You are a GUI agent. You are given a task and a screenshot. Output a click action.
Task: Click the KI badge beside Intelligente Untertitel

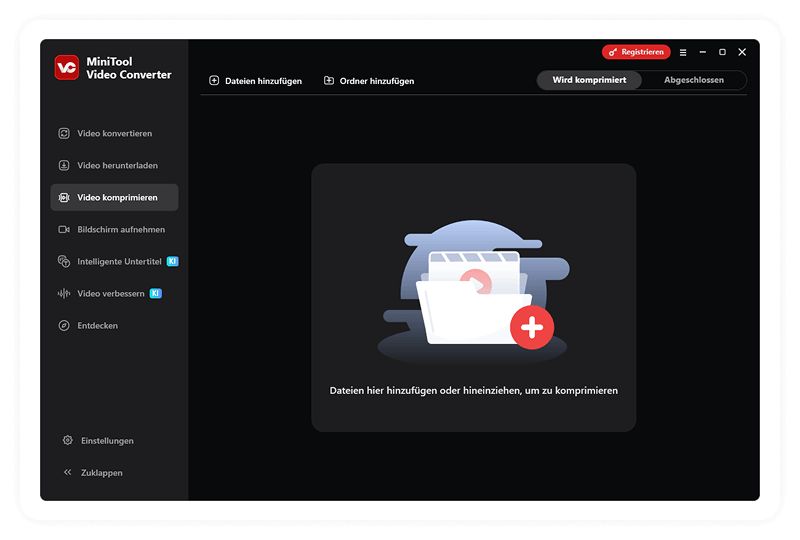click(x=172, y=261)
